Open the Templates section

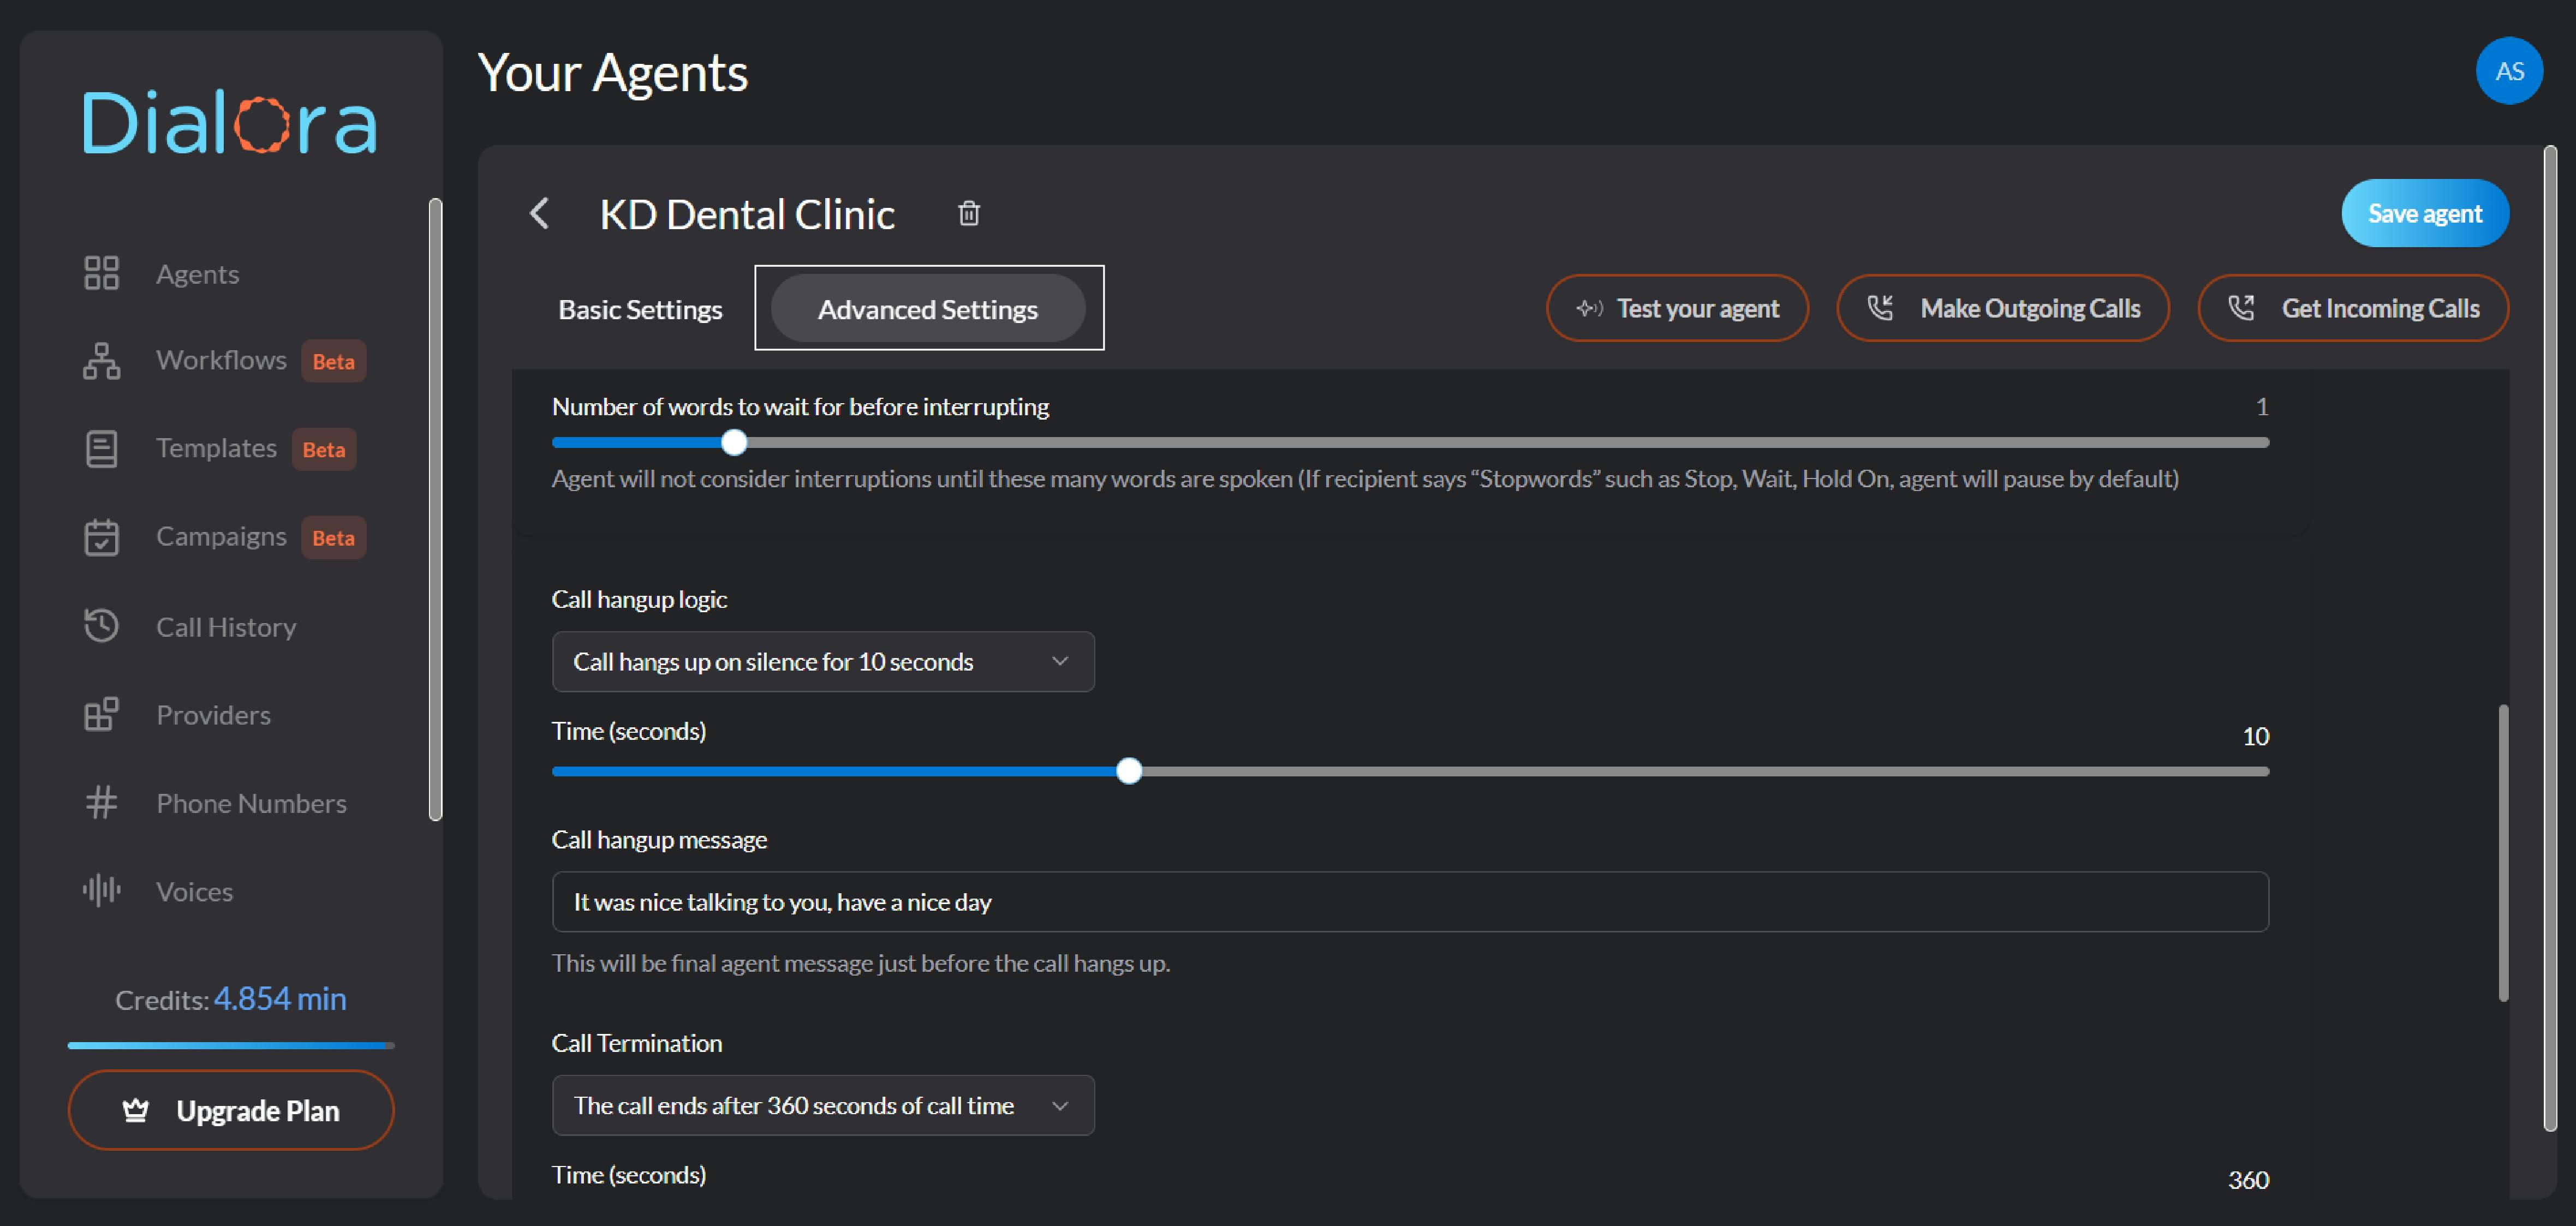tap(216, 448)
